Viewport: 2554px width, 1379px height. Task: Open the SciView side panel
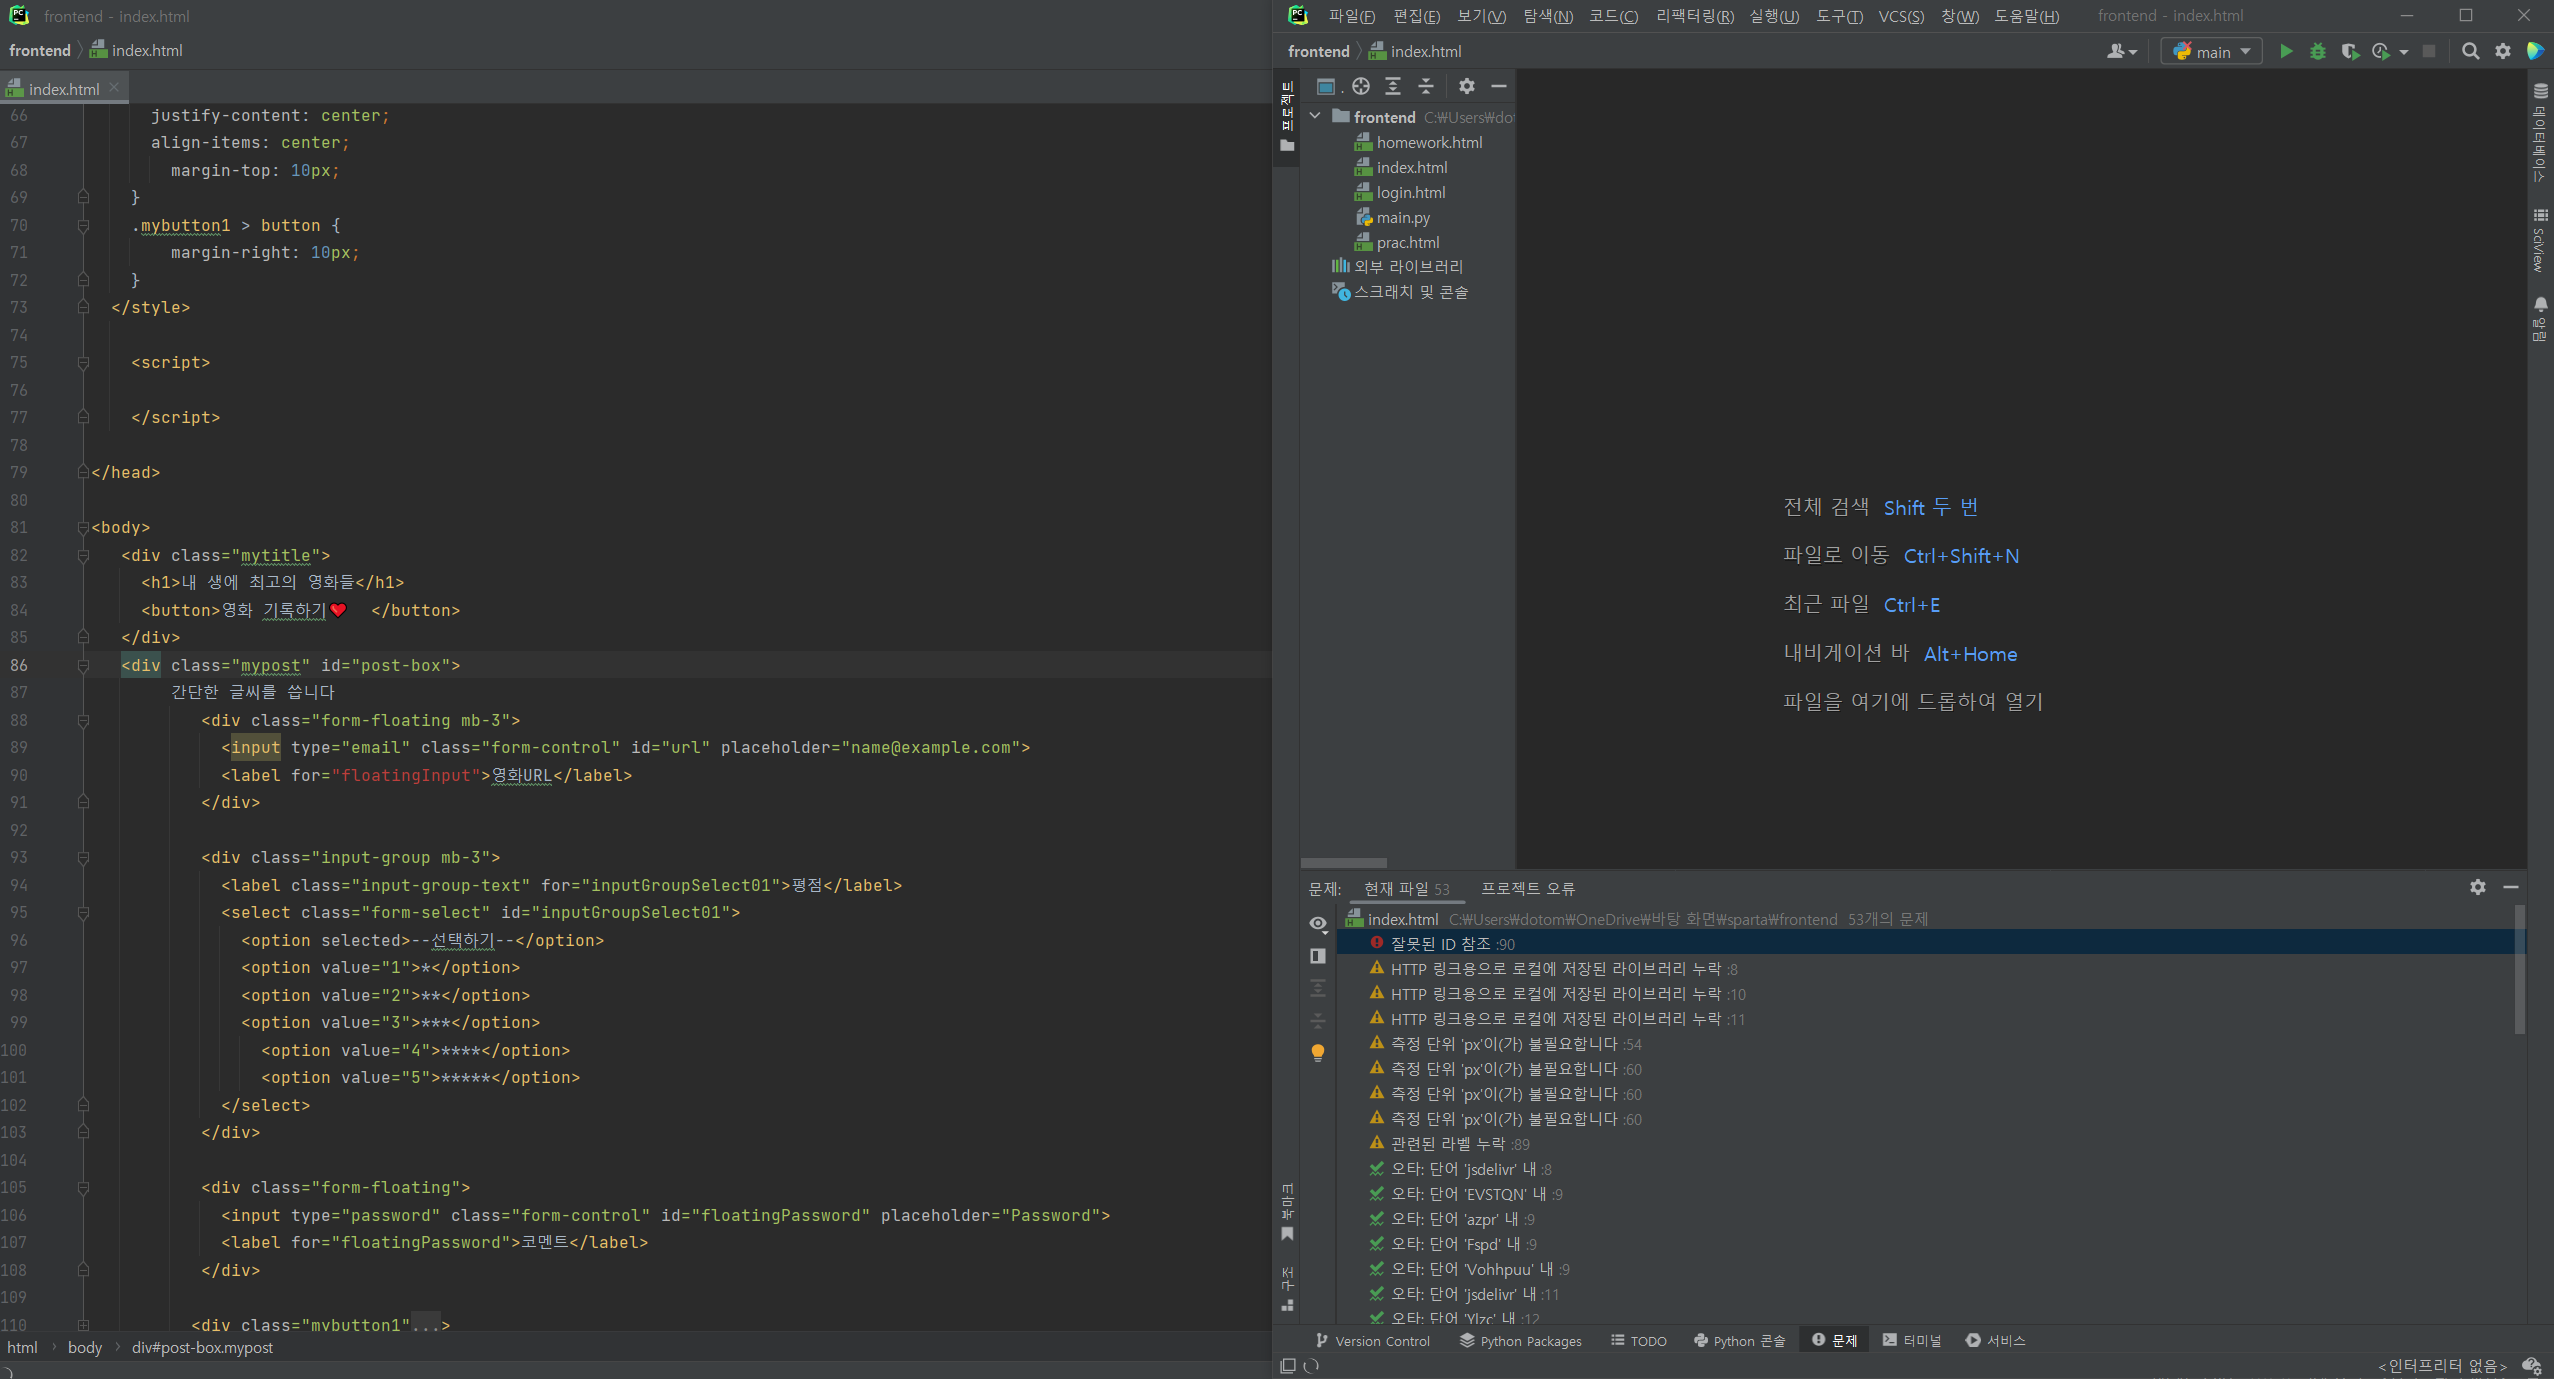coord(2540,240)
